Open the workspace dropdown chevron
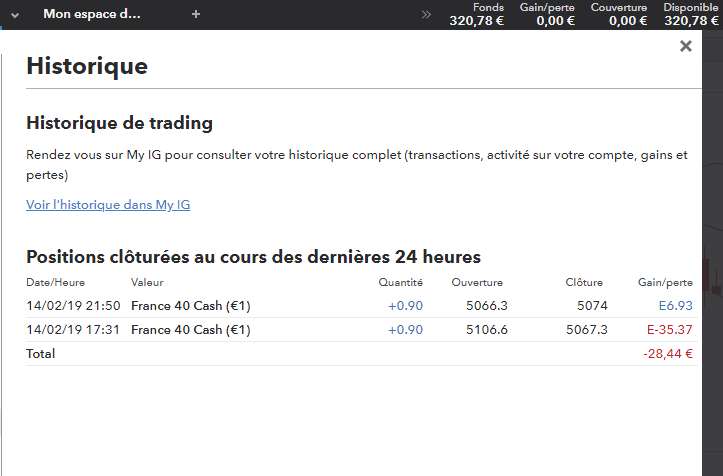The height and width of the screenshot is (476, 723). (x=15, y=15)
